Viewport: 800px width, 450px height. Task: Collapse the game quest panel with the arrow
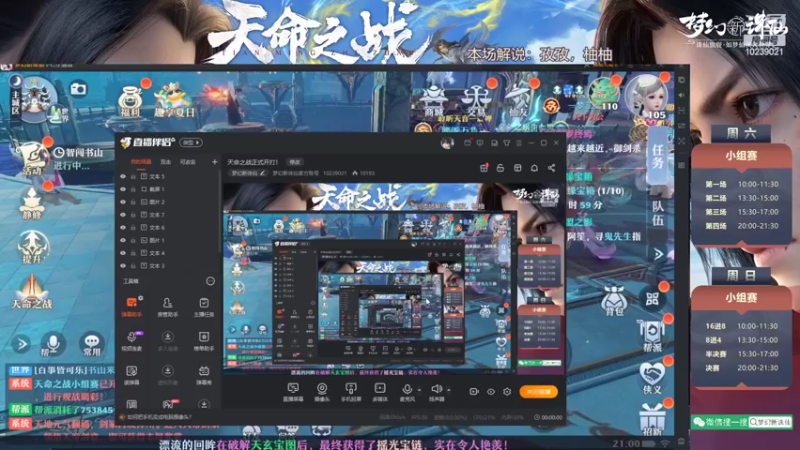point(658,254)
